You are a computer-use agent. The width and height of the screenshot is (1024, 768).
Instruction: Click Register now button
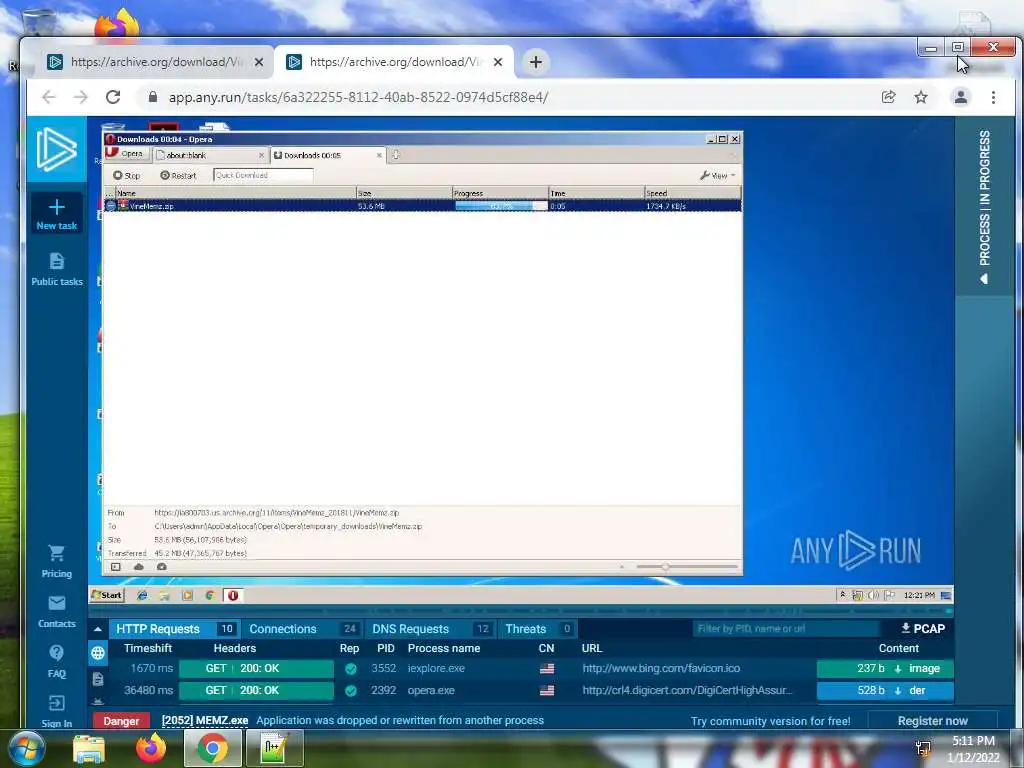[933, 721]
